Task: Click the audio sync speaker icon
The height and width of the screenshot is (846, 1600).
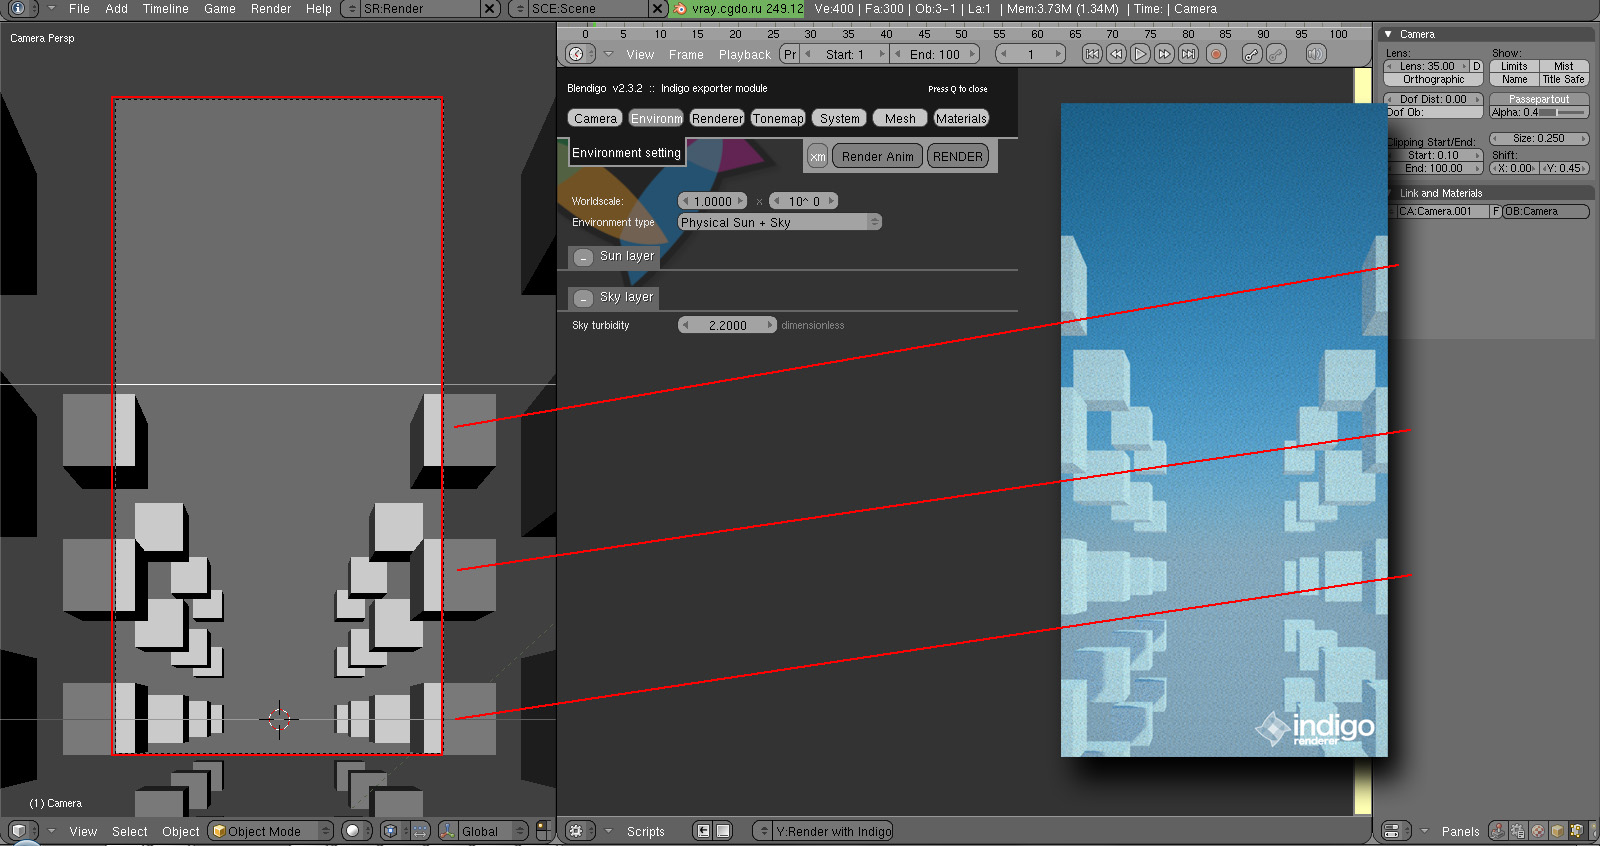Action: click(x=1315, y=54)
